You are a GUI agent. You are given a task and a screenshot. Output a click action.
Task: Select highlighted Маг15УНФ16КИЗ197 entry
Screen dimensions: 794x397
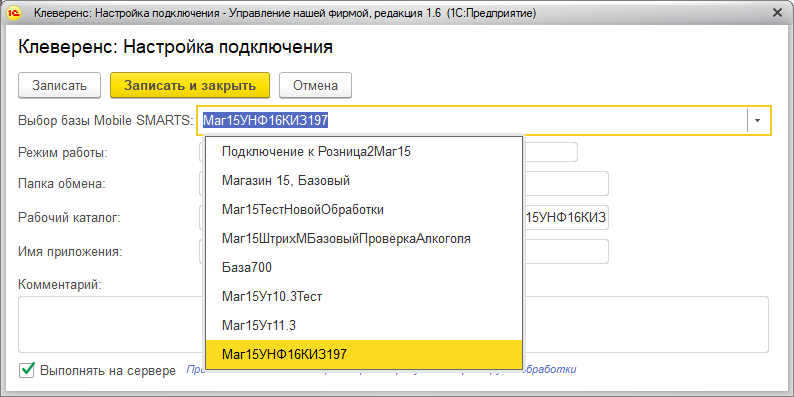364,354
